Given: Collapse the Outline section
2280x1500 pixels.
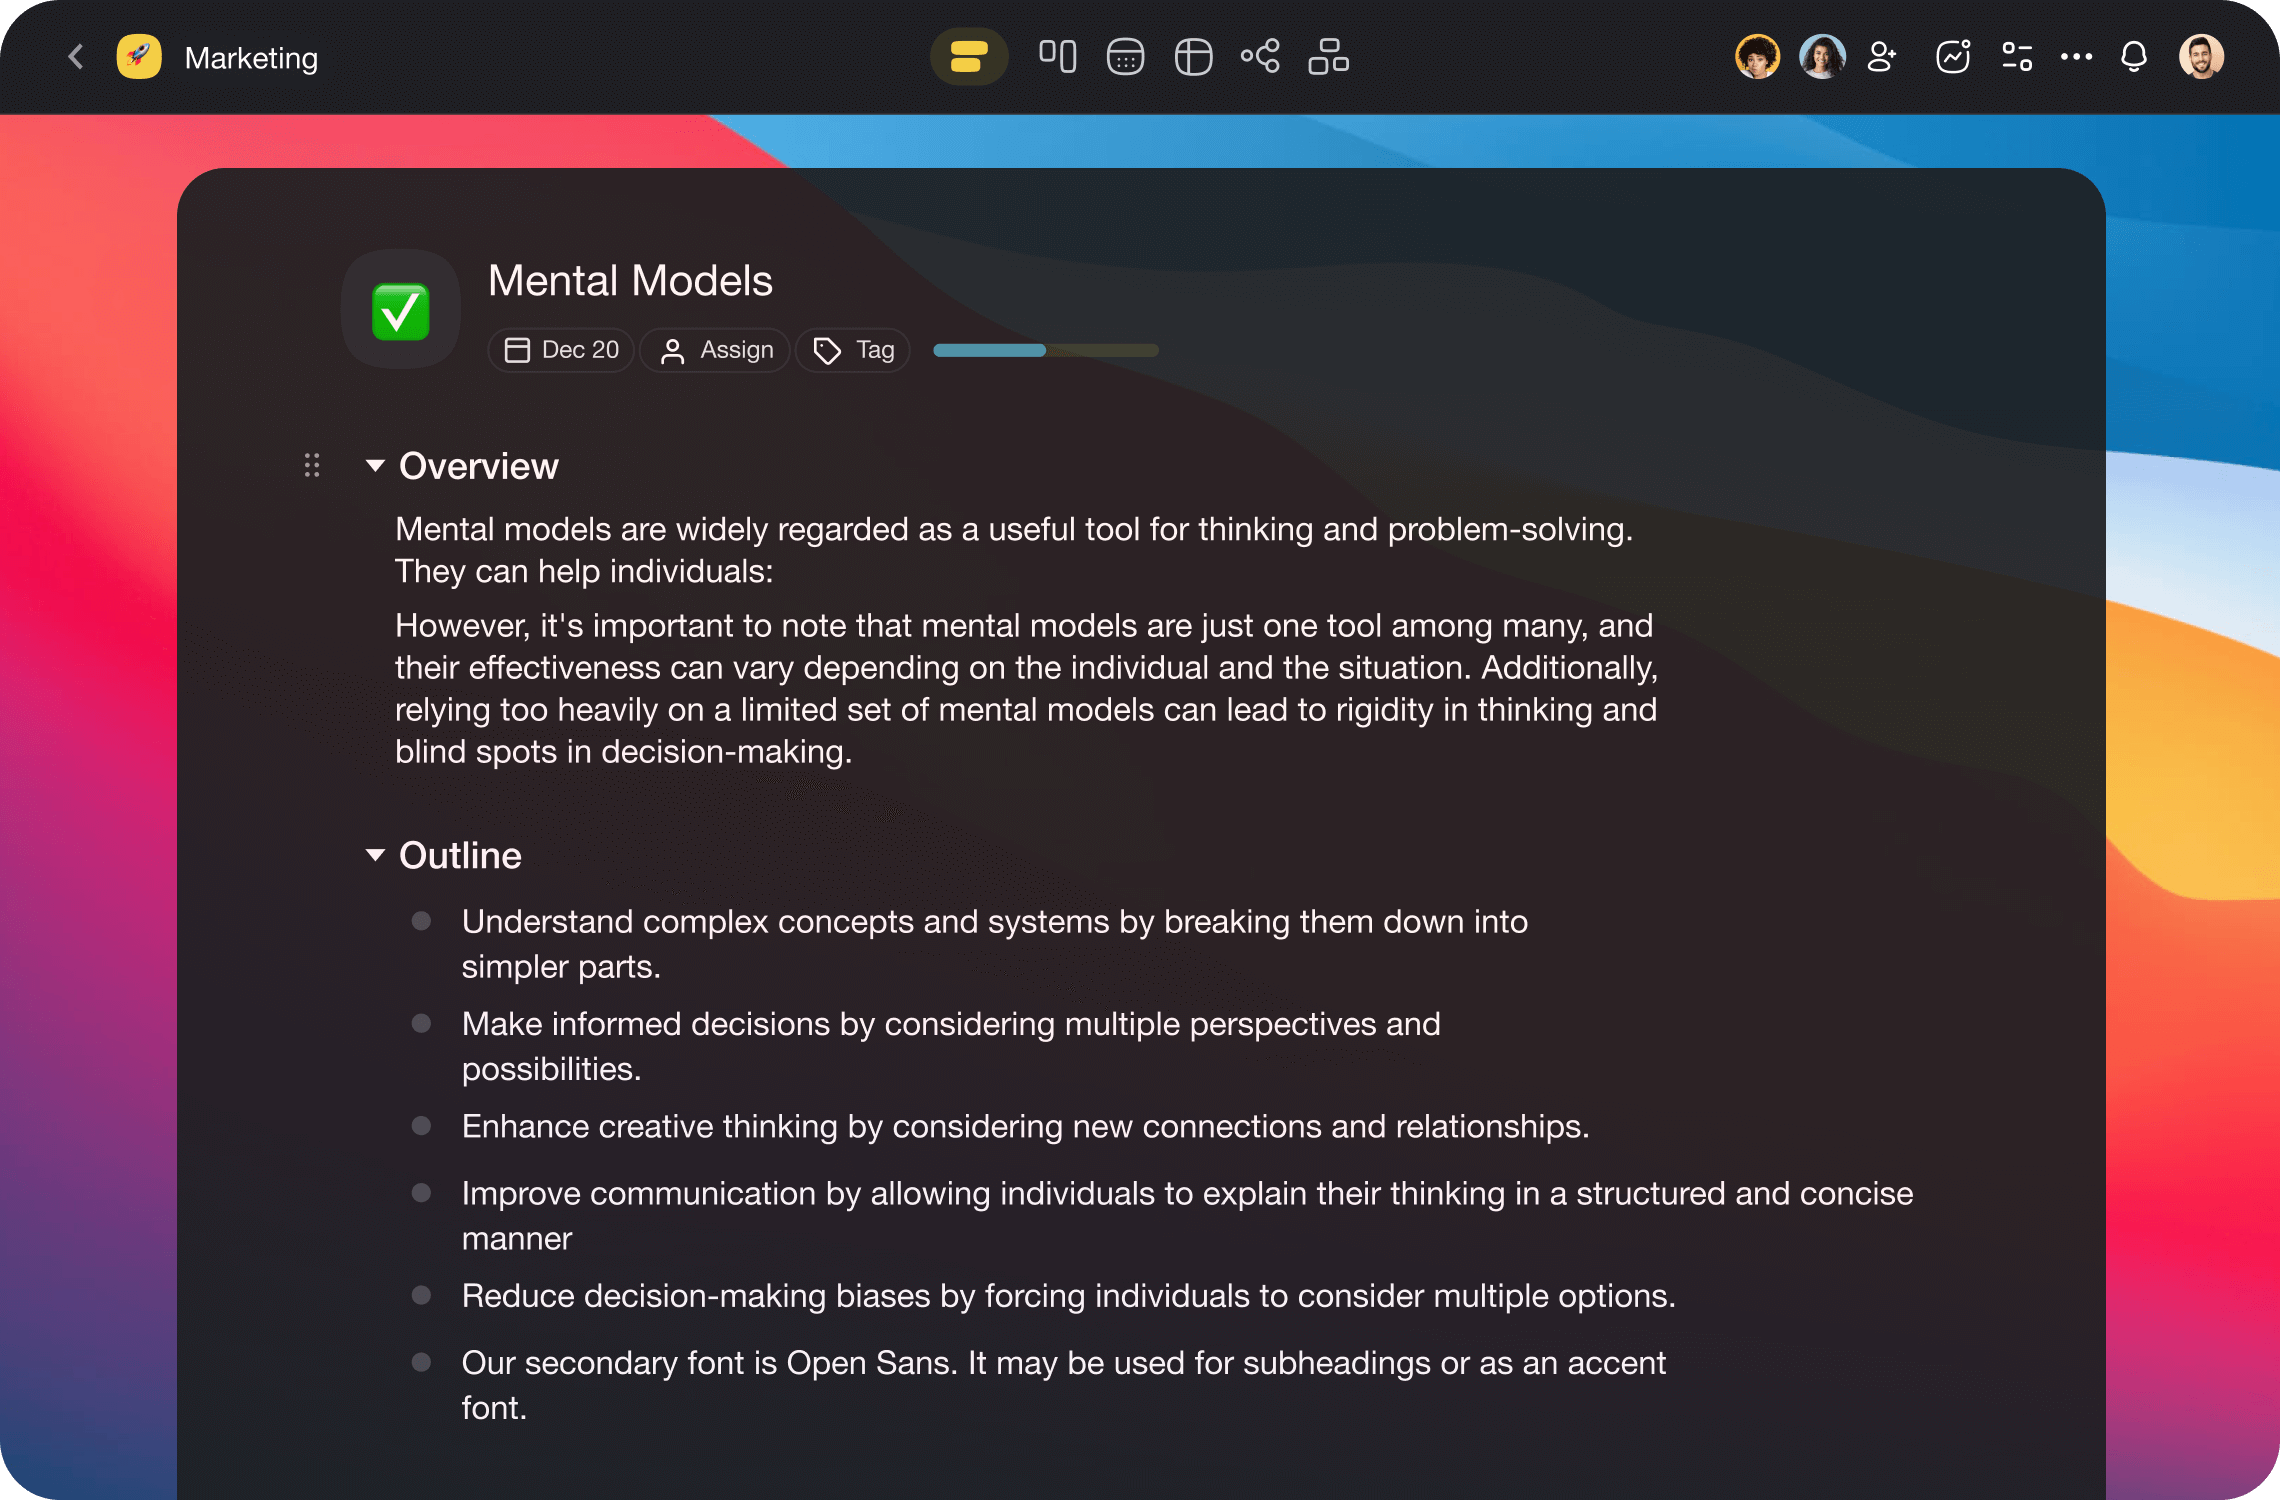Looking at the screenshot, I should click(x=377, y=854).
